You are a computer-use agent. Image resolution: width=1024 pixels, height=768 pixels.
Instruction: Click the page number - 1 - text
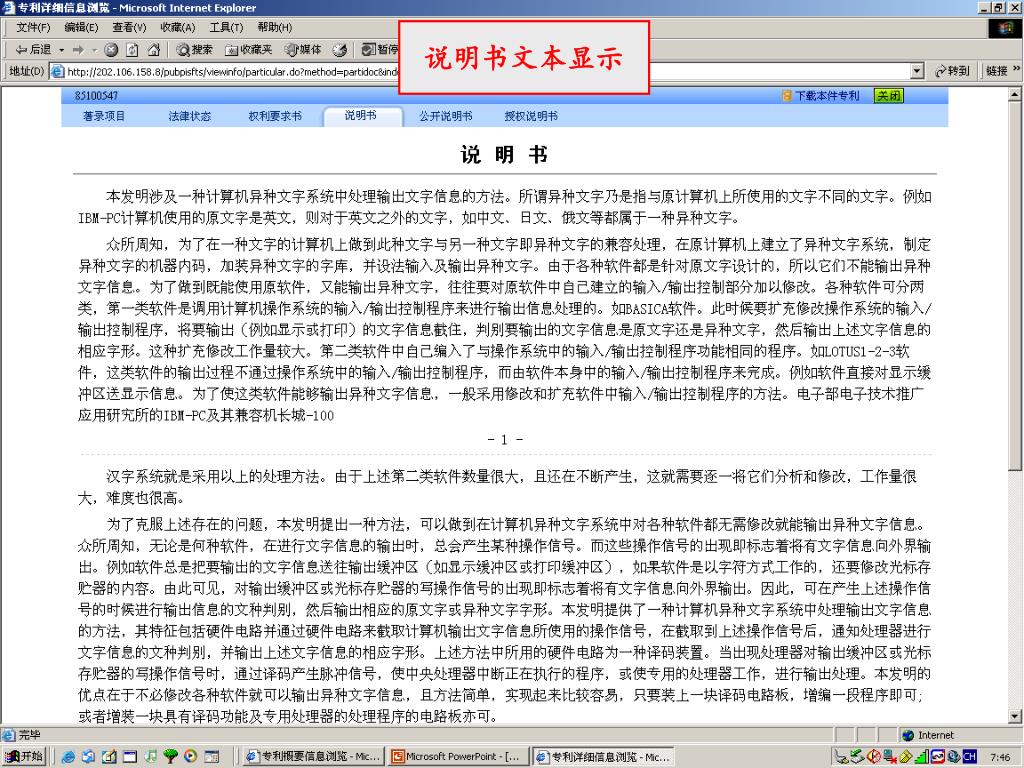(x=505, y=440)
